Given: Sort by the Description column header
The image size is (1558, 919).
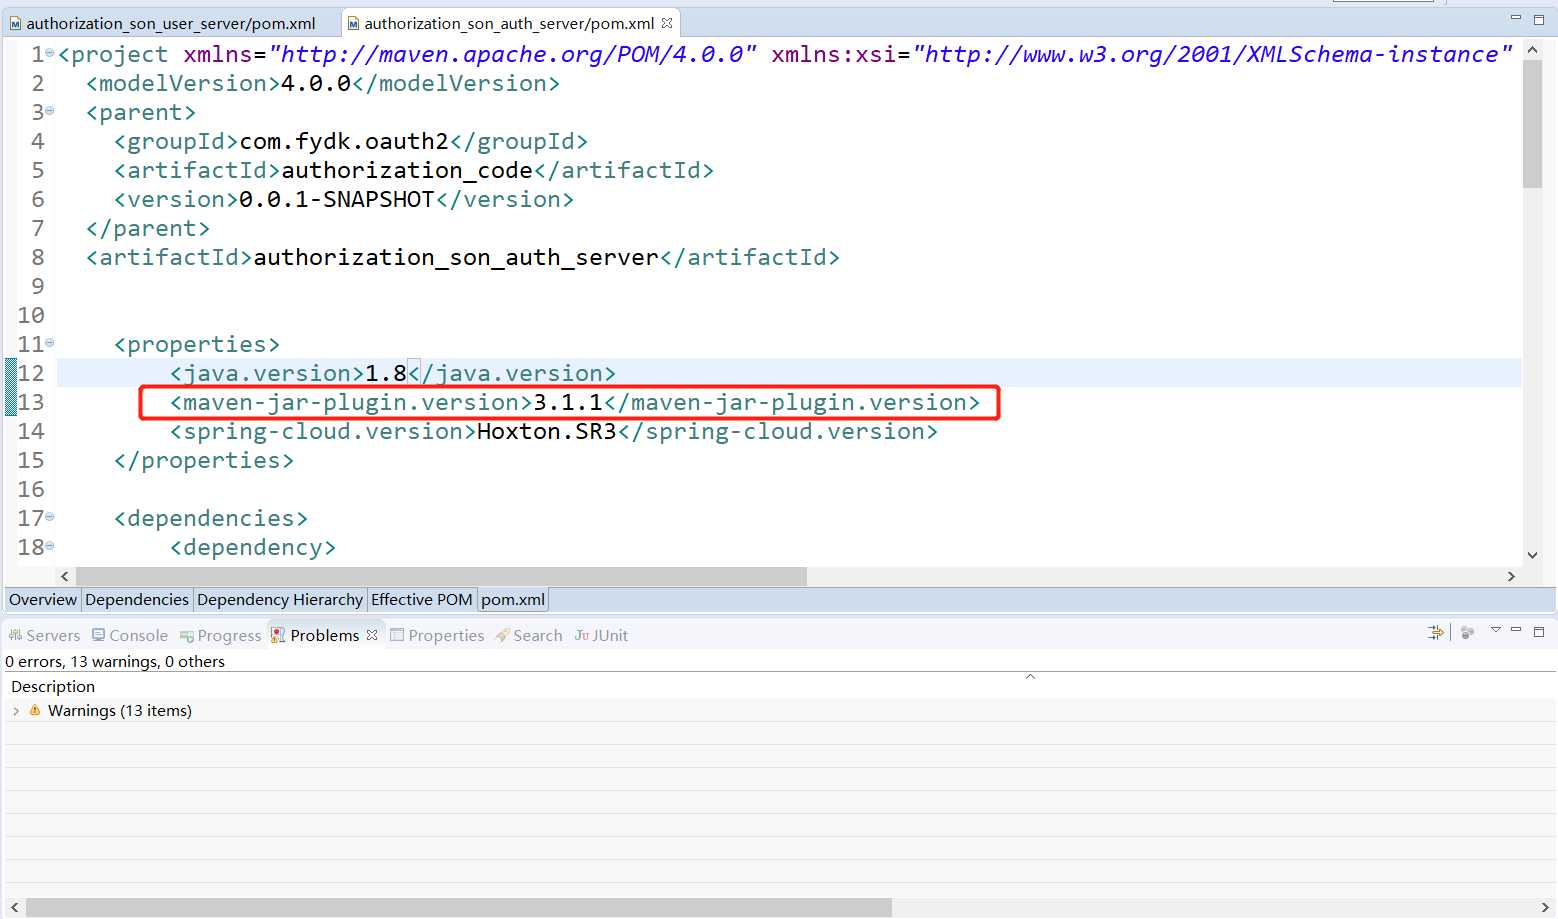Looking at the screenshot, I should click(53, 687).
